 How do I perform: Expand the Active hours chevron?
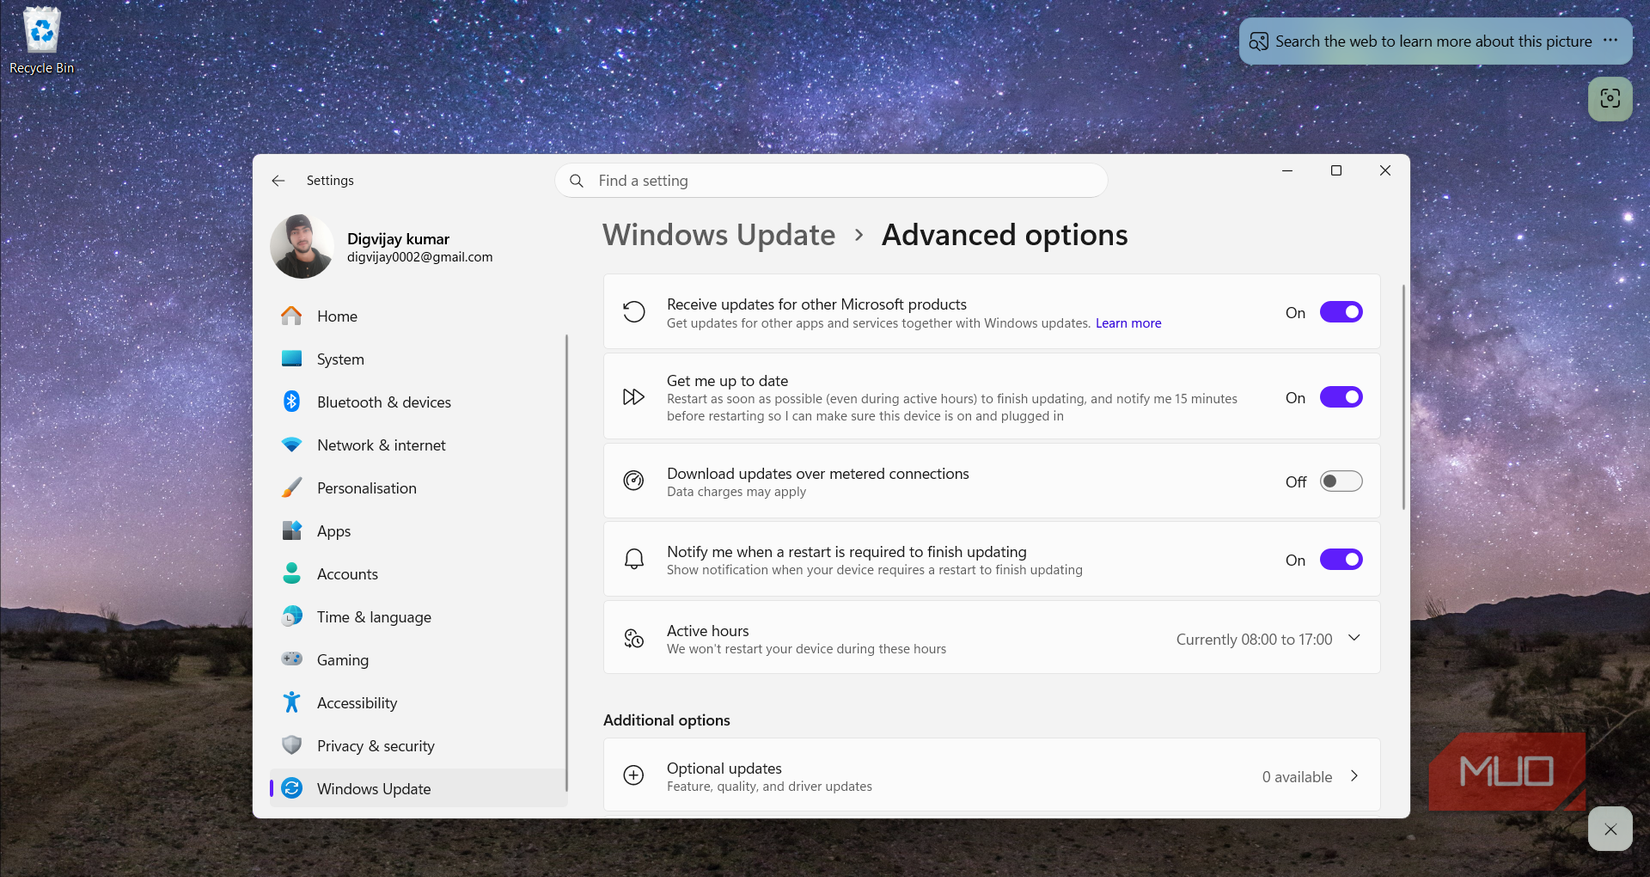tap(1354, 638)
